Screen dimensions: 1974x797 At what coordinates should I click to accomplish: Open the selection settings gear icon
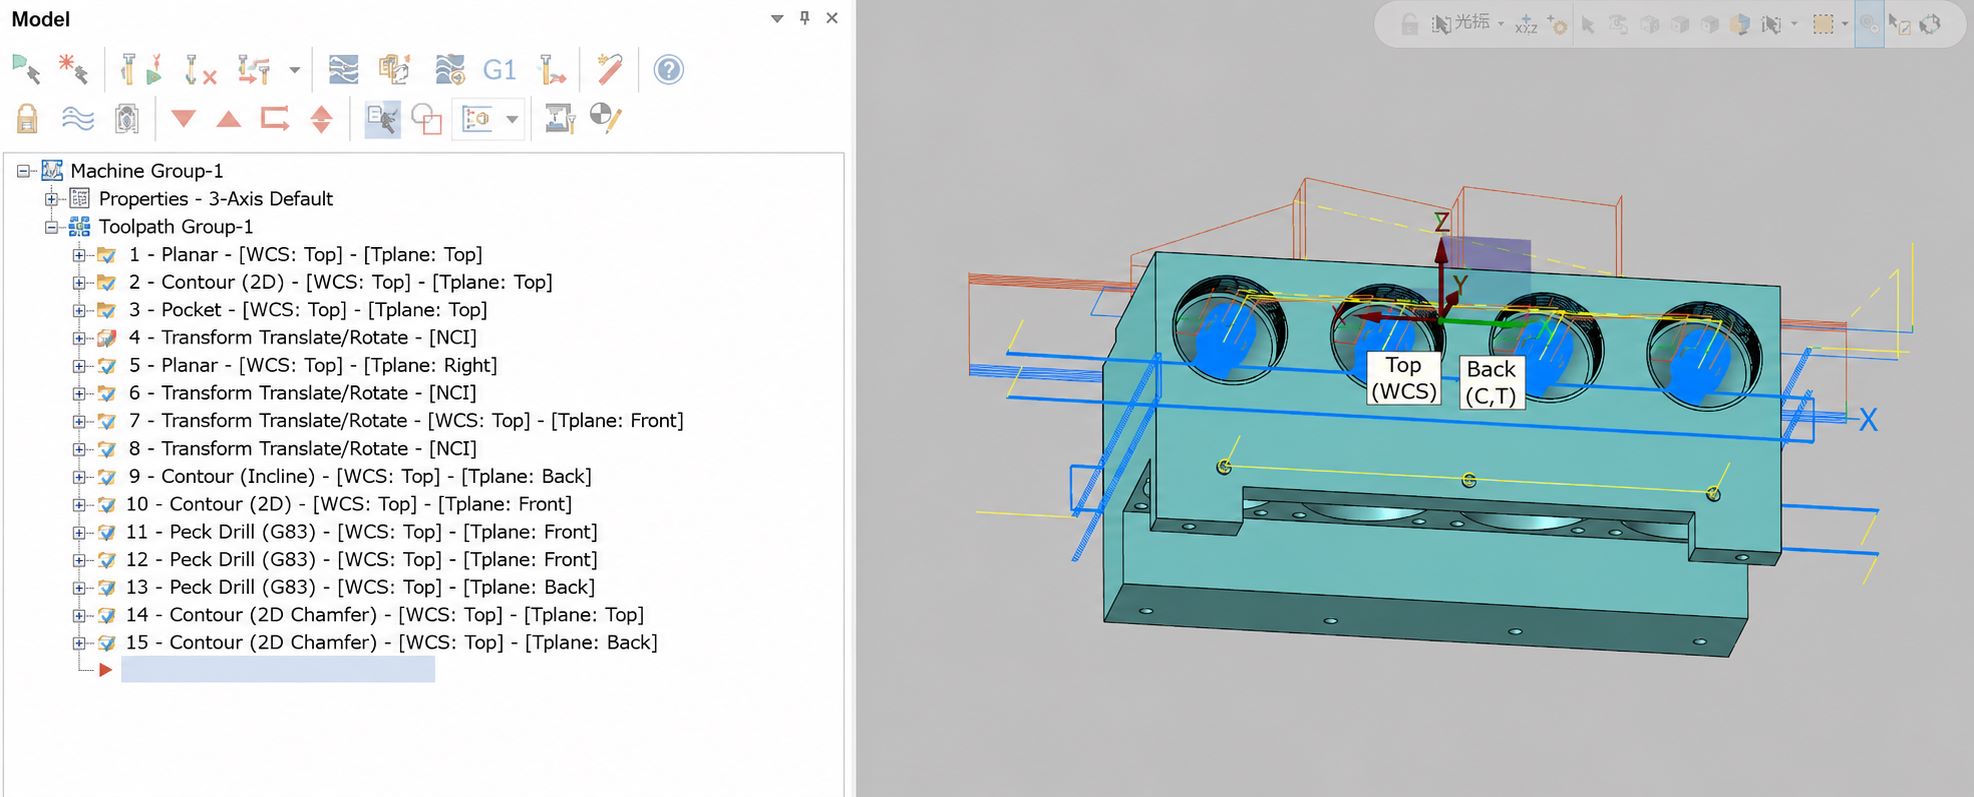[1557, 24]
